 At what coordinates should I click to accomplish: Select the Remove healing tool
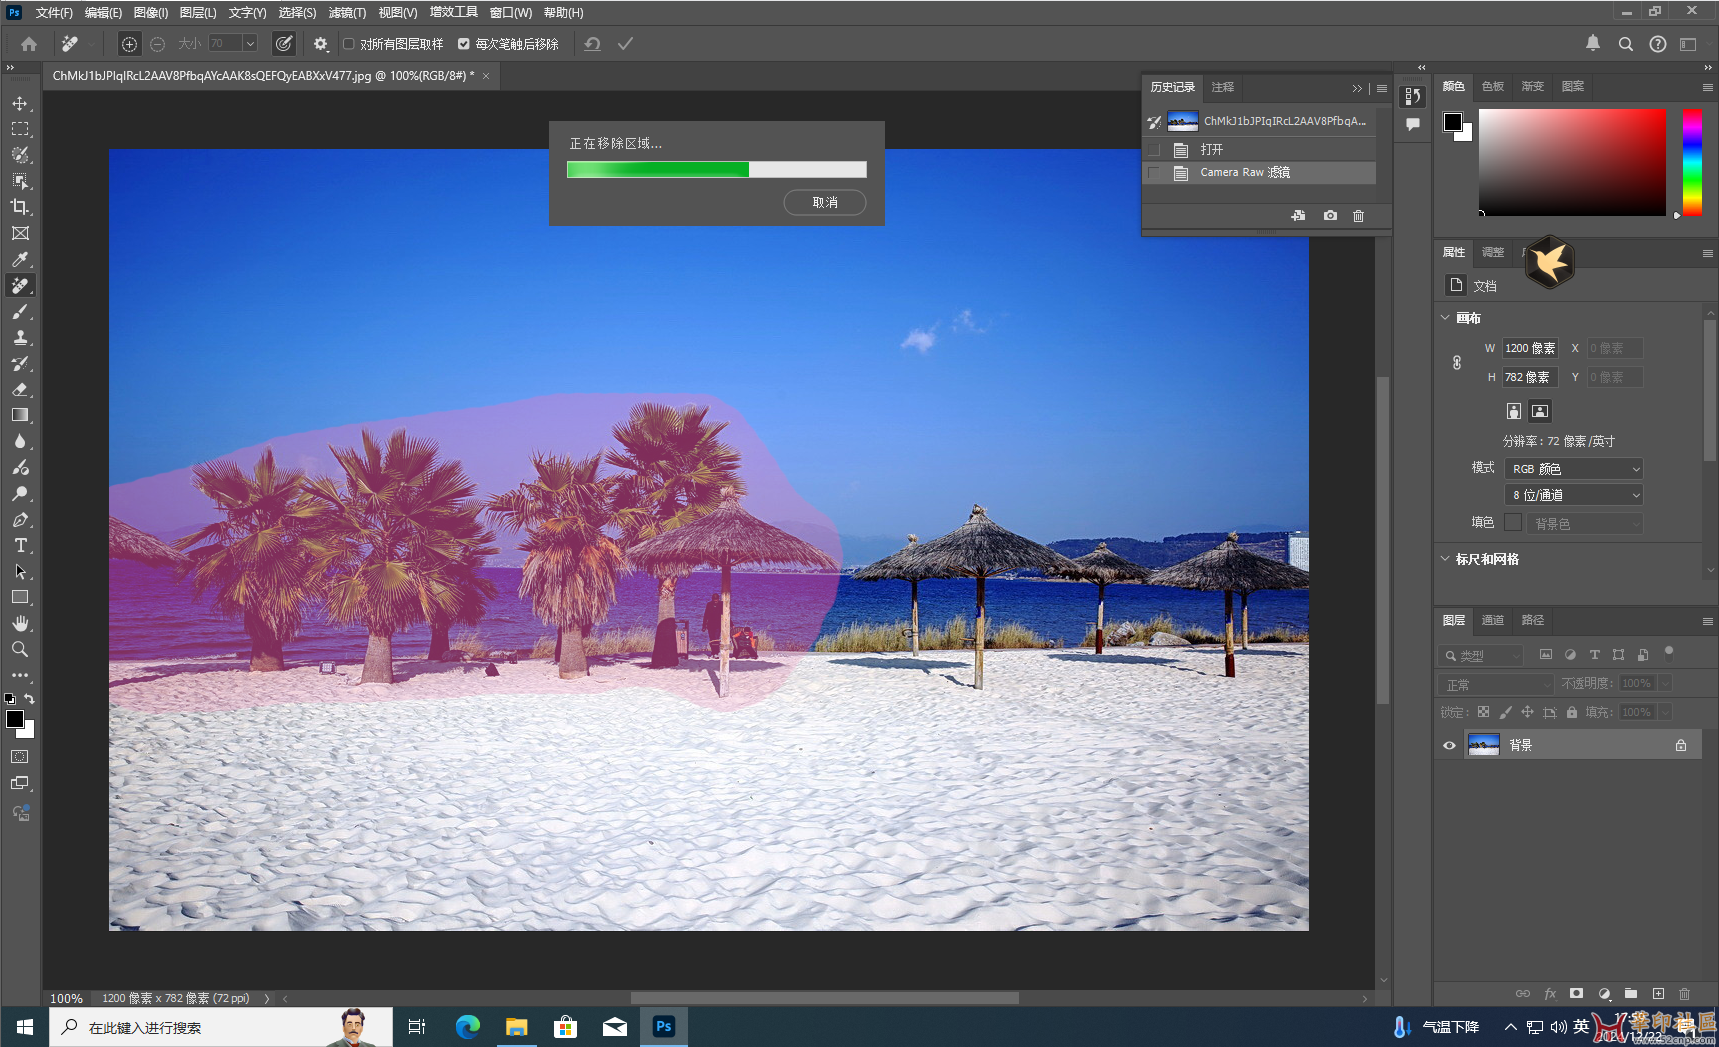click(20, 286)
